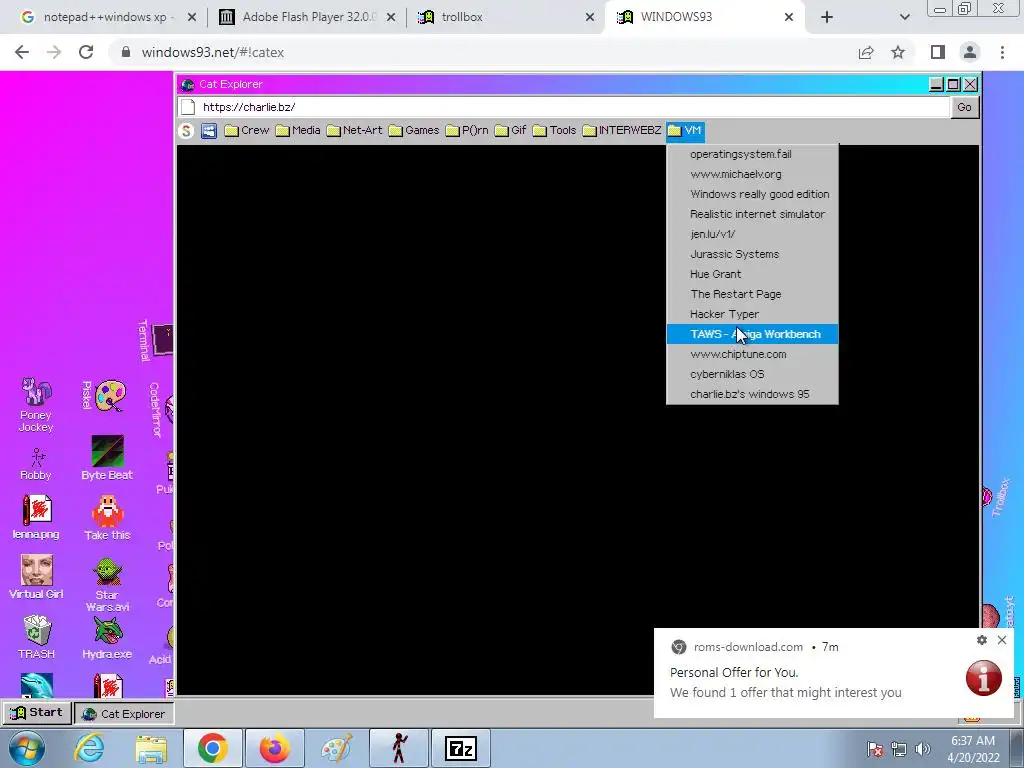Select charlie.bz's windows 95 entry
Image resolution: width=1024 pixels, height=768 pixels.
pyautogui.click(x=752, y=394)
